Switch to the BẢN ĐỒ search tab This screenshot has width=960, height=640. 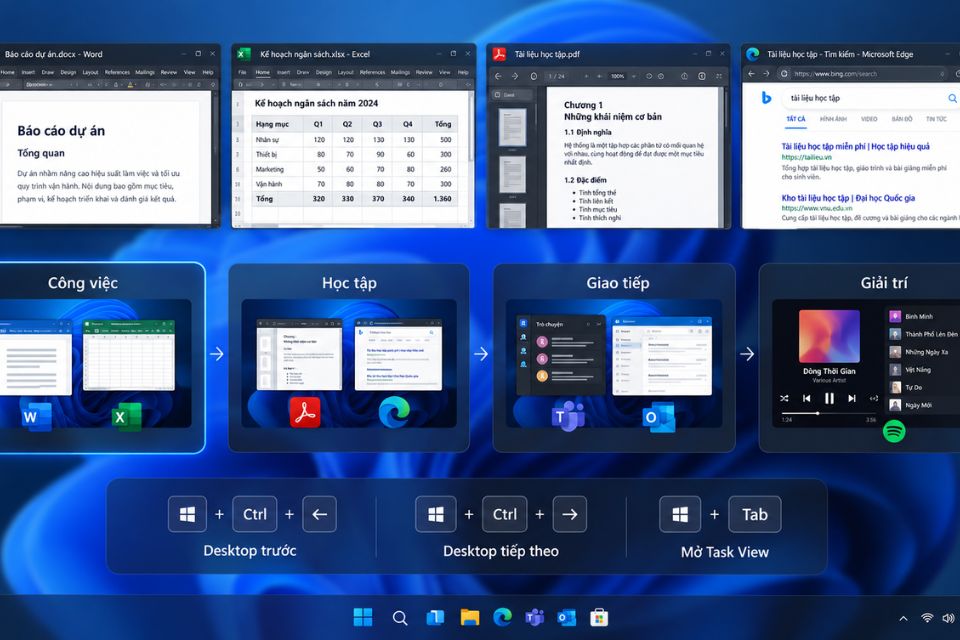tap(902, 119)
